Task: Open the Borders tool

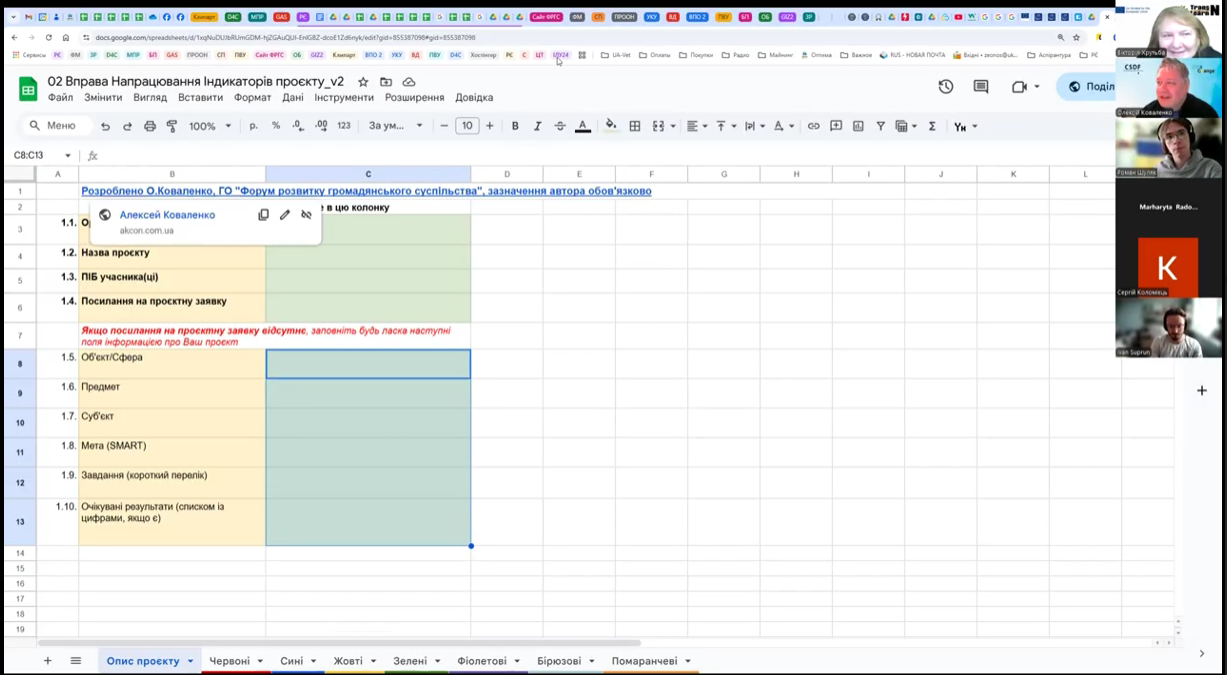Action: [635, 126]
